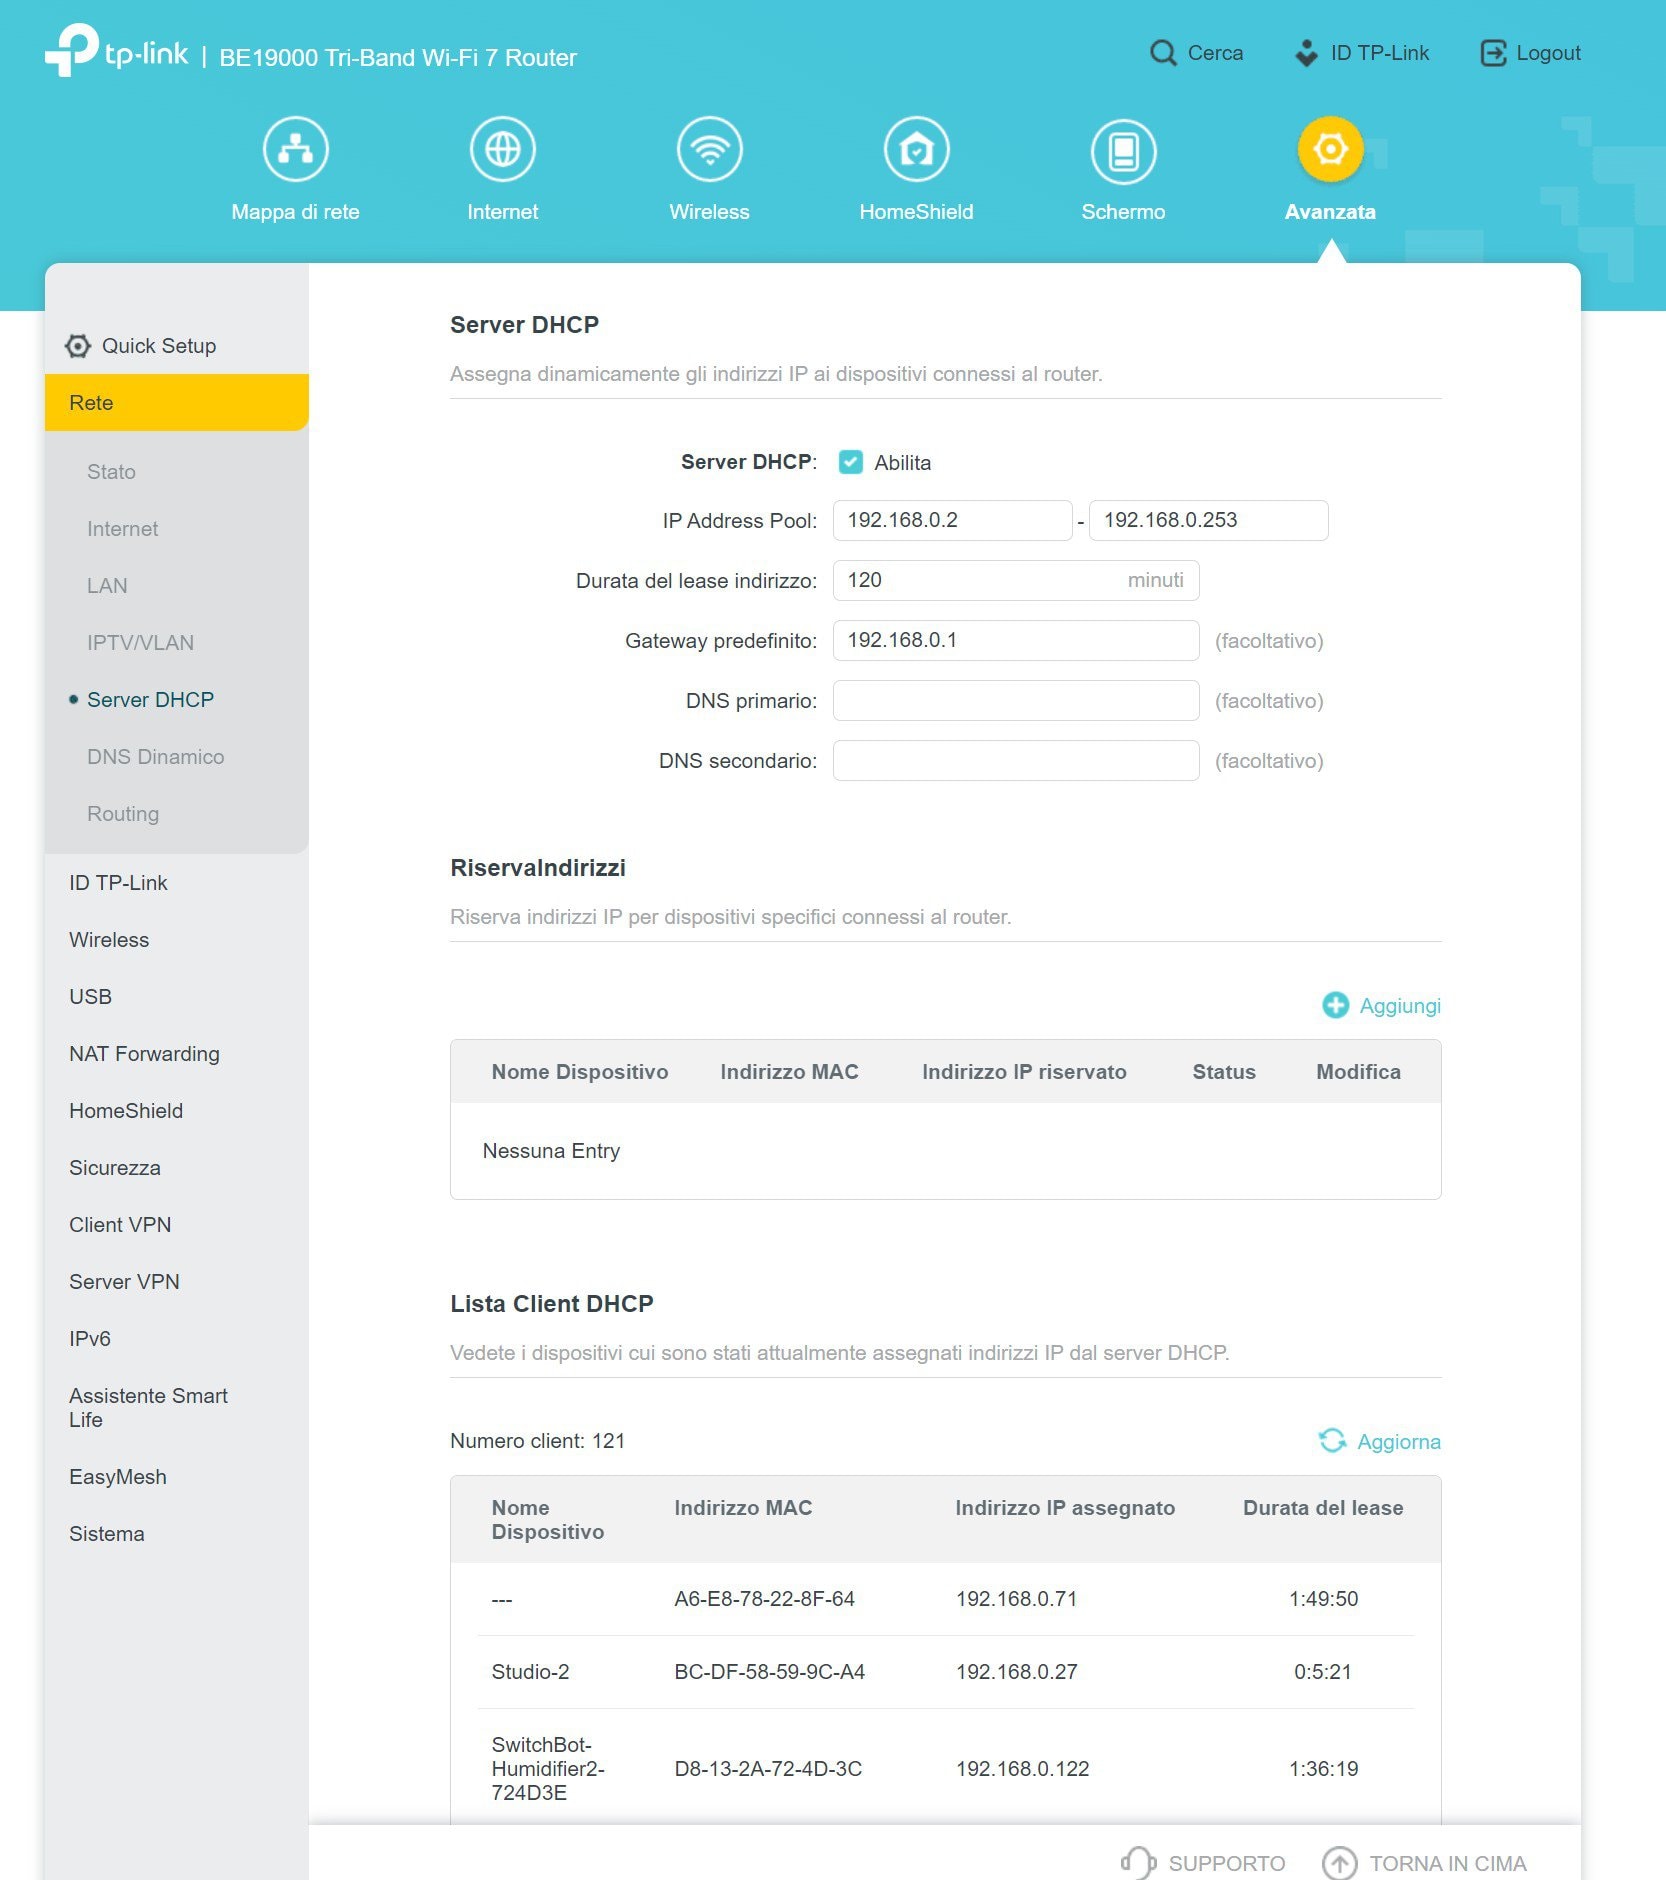Open the Mappa di rete icon
The width and height of the screenshot is (1666, 1880).
[x=295, y=150]
